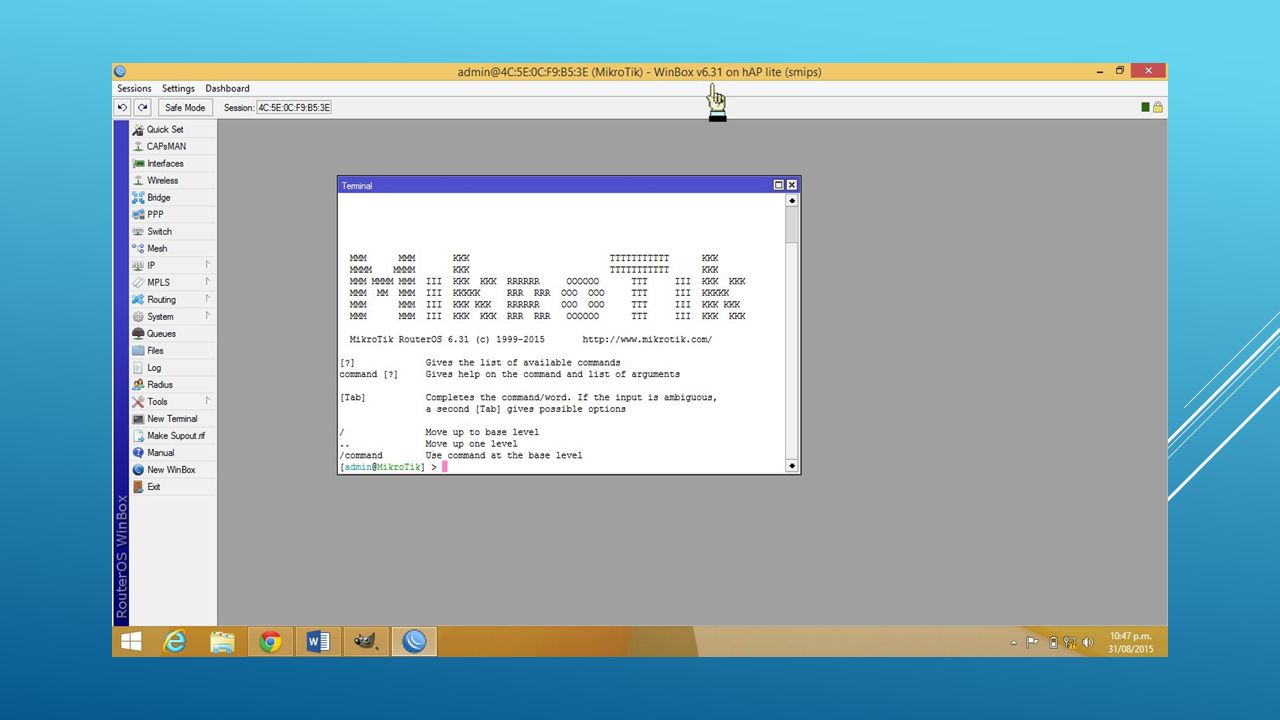Screen dimensions: 1280x720
Task: Click the Exit icon in sidebar
Action: click(138, 487)
